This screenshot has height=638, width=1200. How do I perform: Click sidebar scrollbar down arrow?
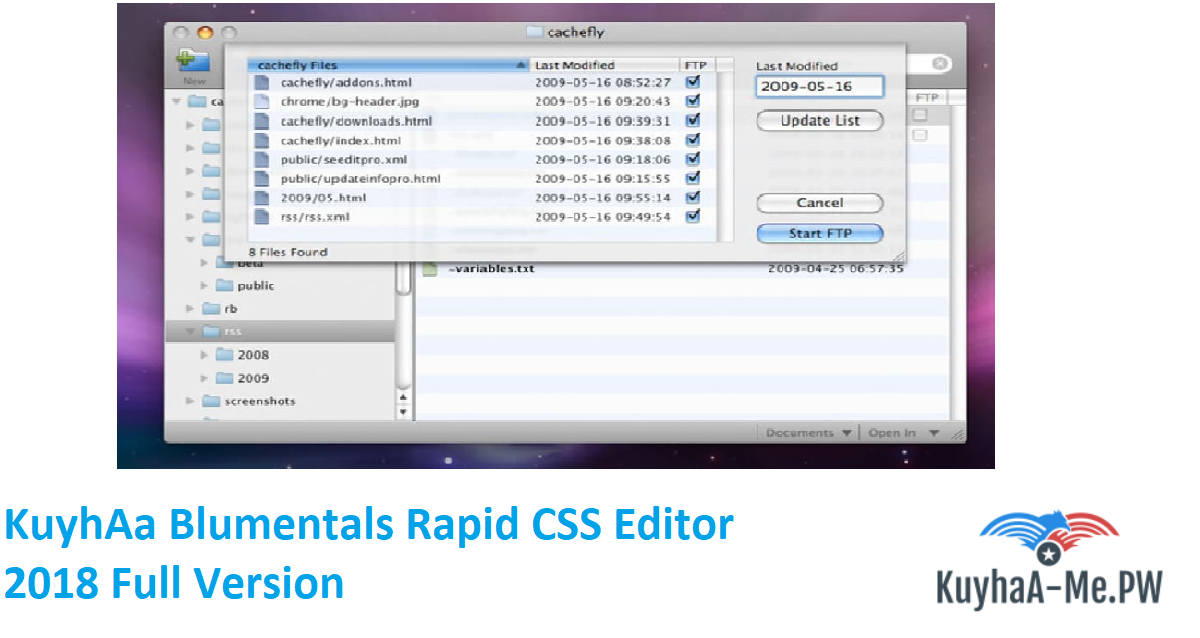403,410
